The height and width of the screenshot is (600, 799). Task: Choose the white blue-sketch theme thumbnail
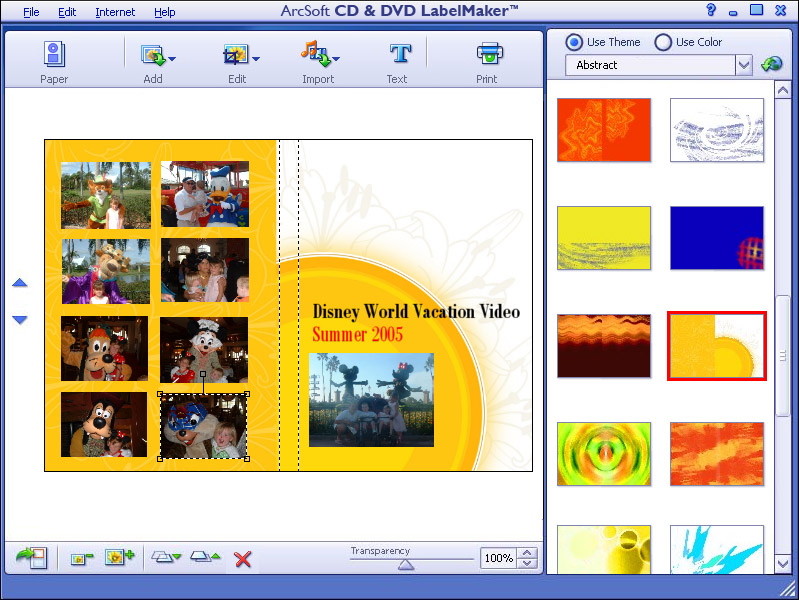click(x=717, y=130)
